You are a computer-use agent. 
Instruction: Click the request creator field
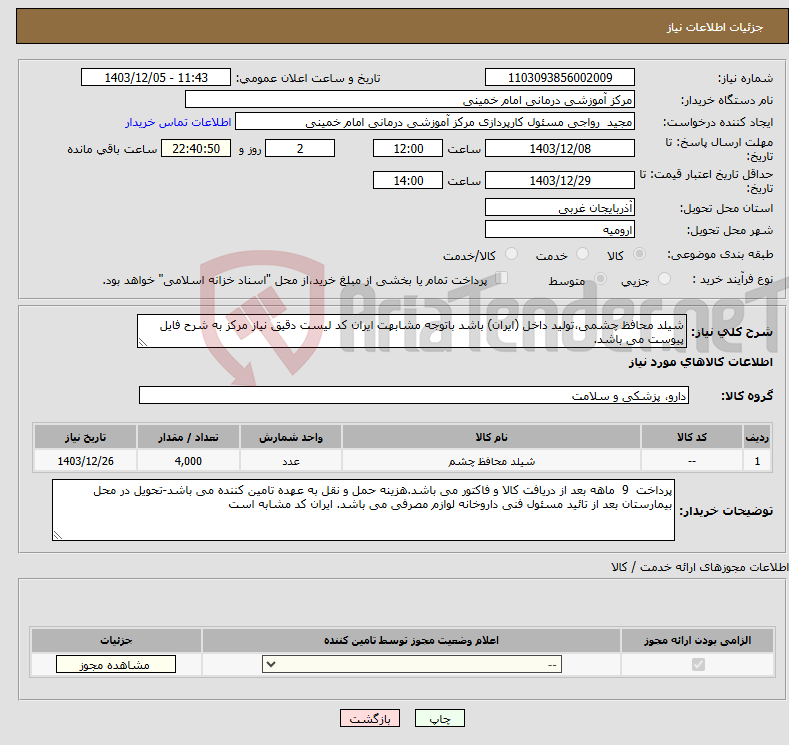click(x=435, y=122)
